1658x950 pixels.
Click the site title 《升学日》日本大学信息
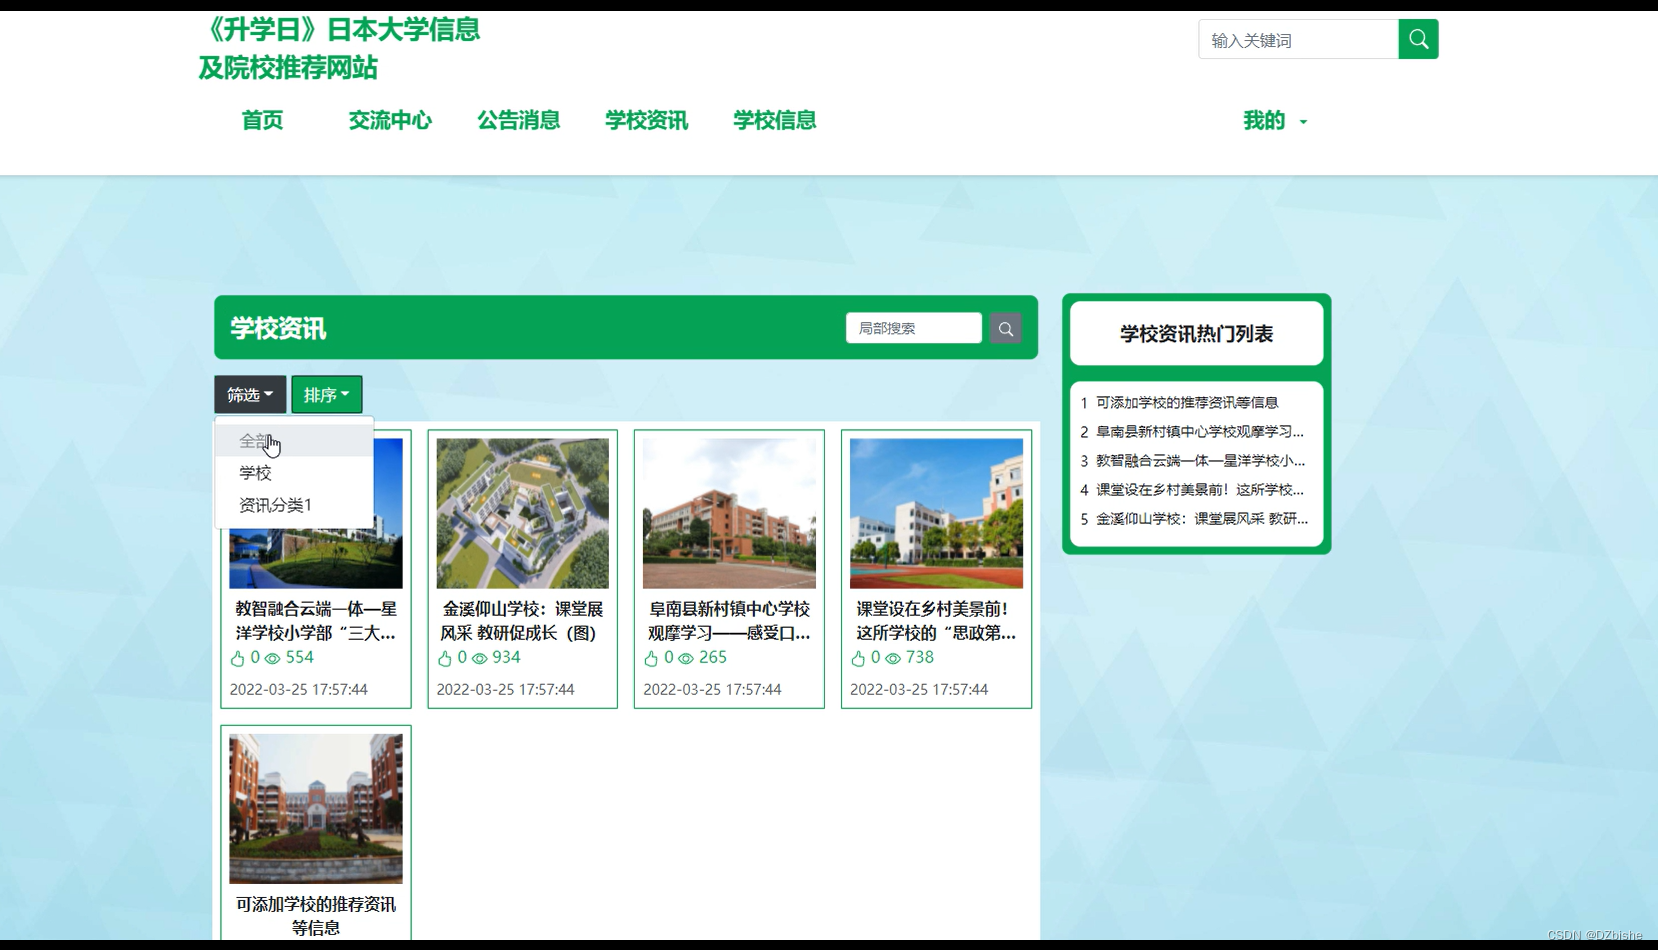(x=340, y=48)
